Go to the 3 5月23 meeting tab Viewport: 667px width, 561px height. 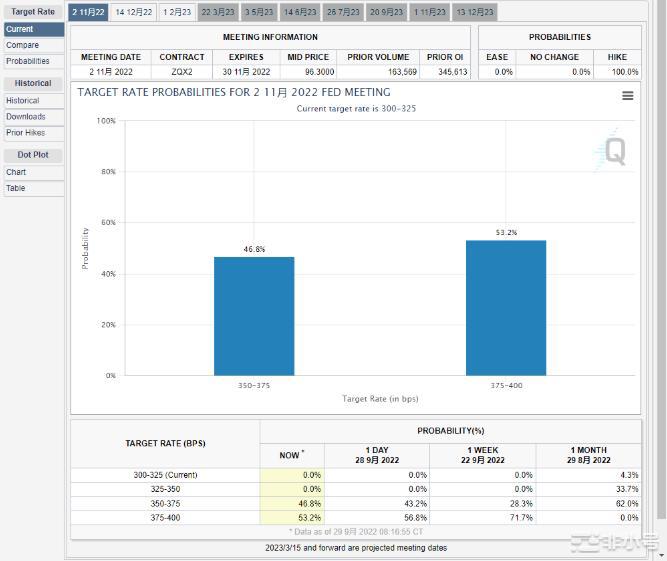(258, 12)
